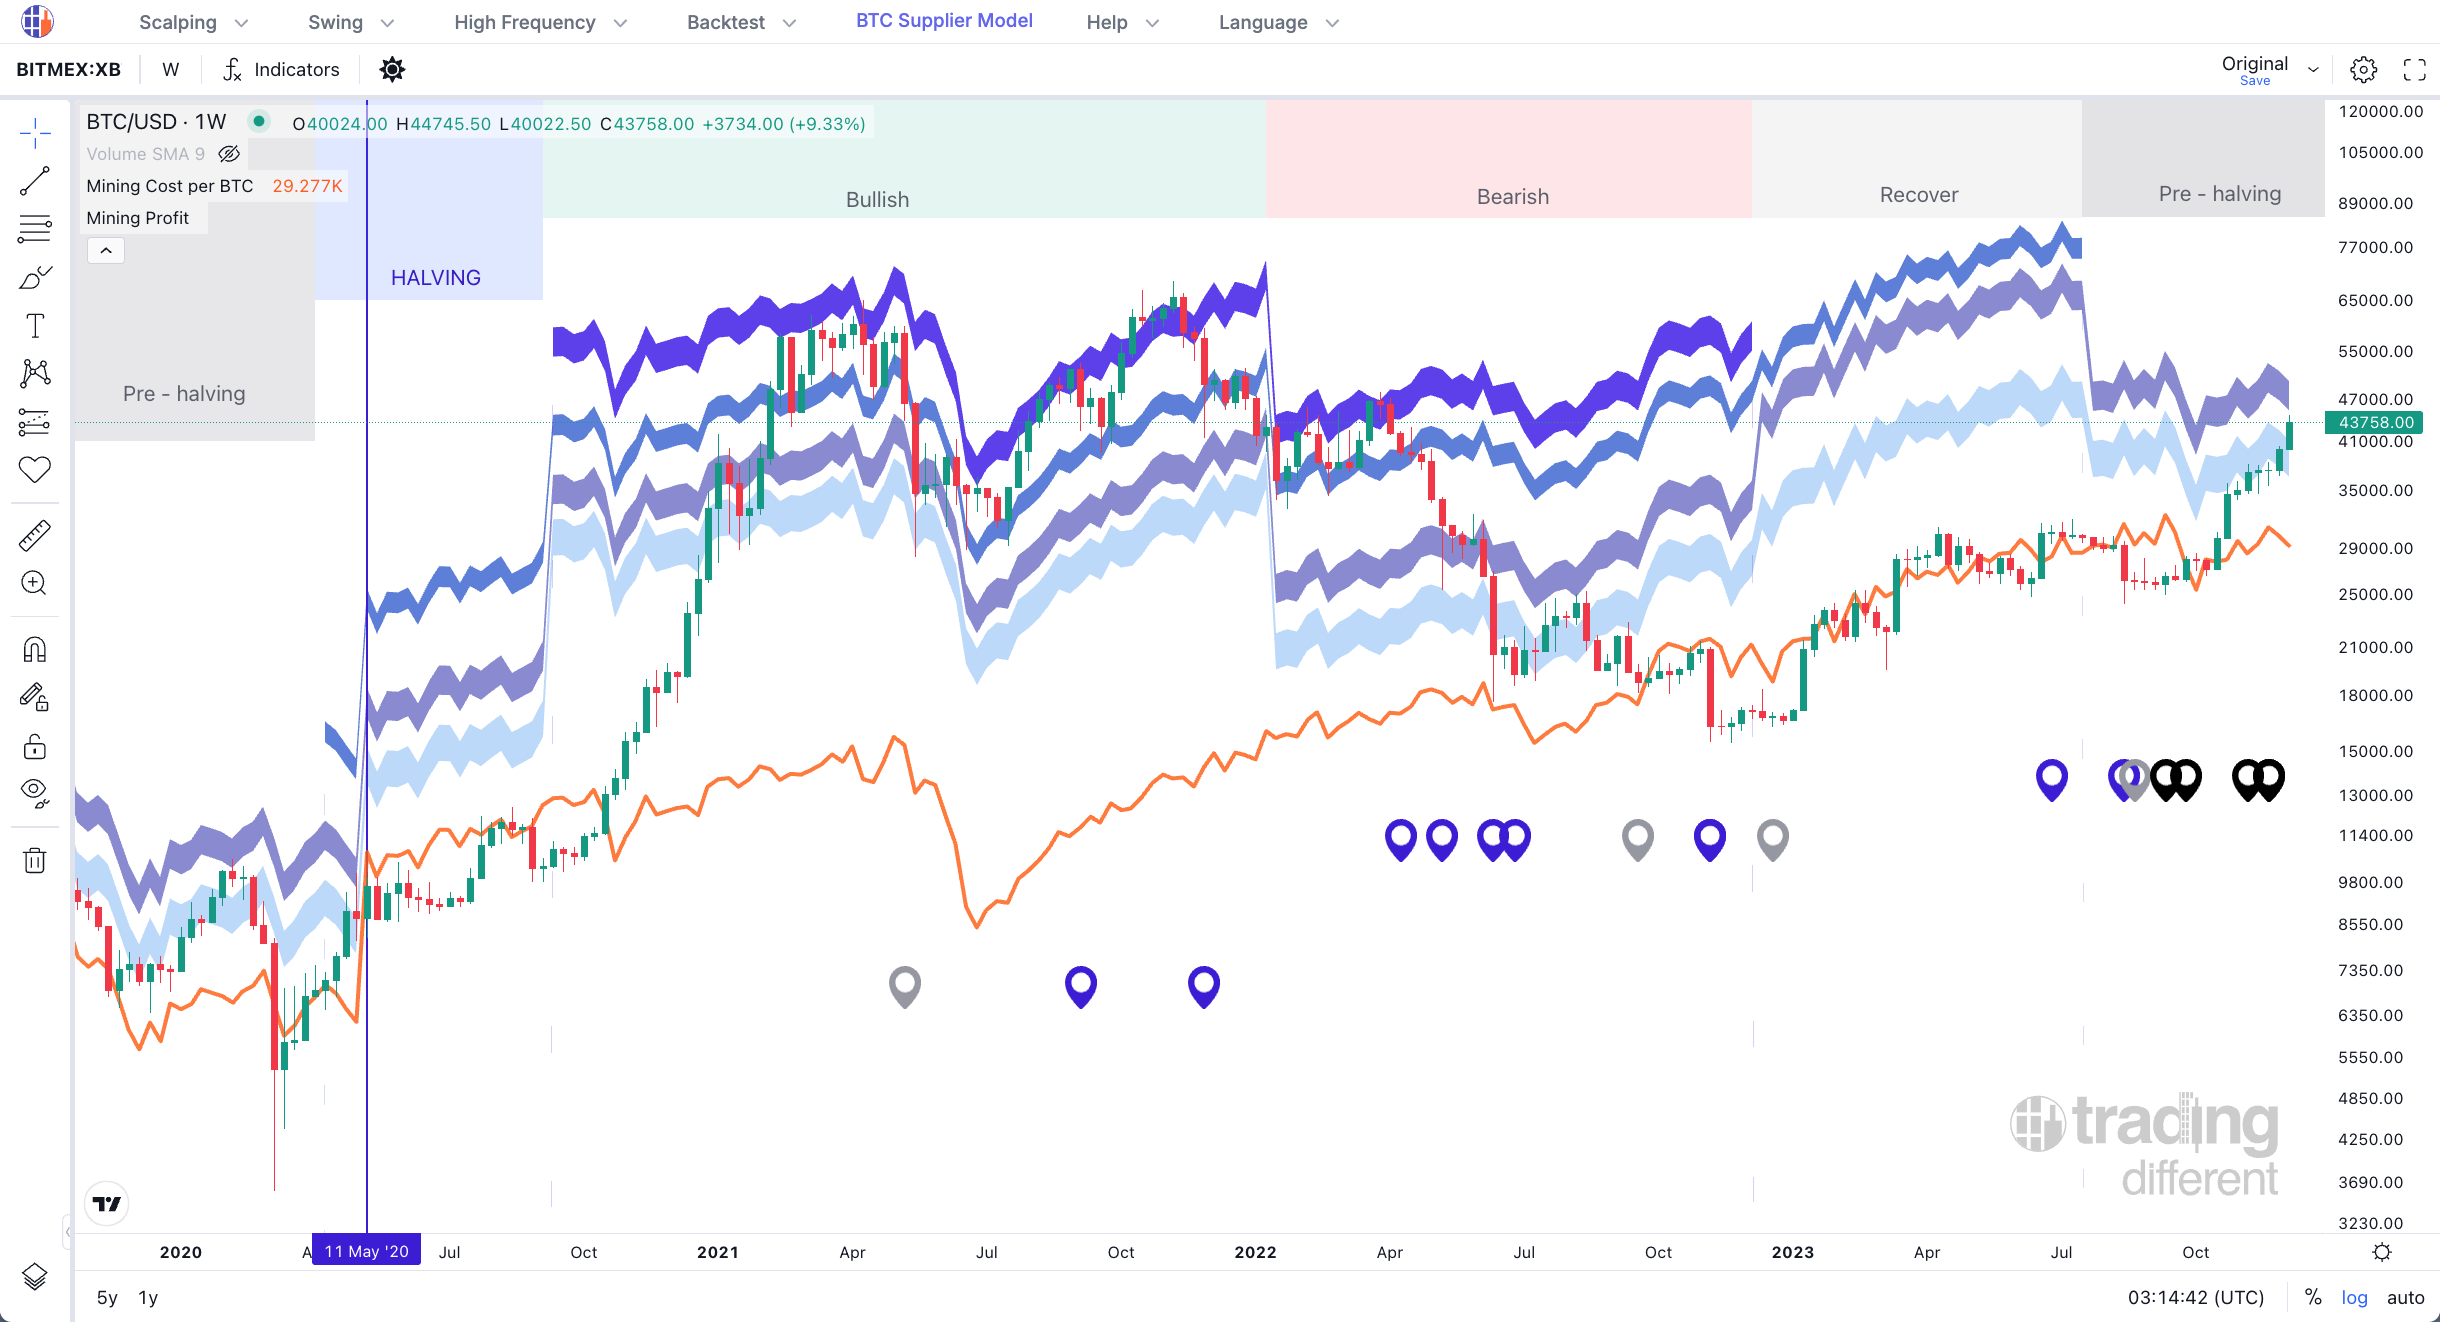Viewport: 2440px width, 1322px height.
Task: Select the ruler measure tool
Action: (x=35, y=533)
